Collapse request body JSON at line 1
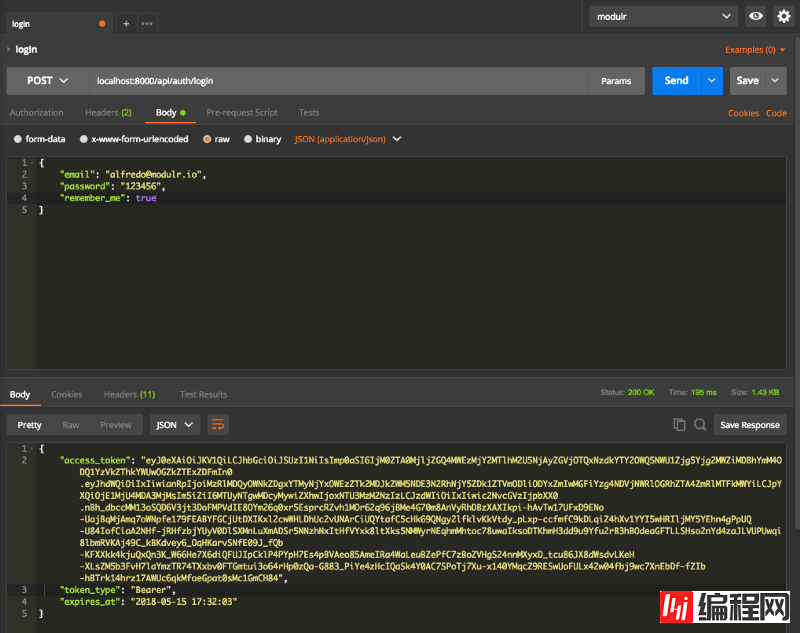The image size is (800, 633). click(32, 163)
